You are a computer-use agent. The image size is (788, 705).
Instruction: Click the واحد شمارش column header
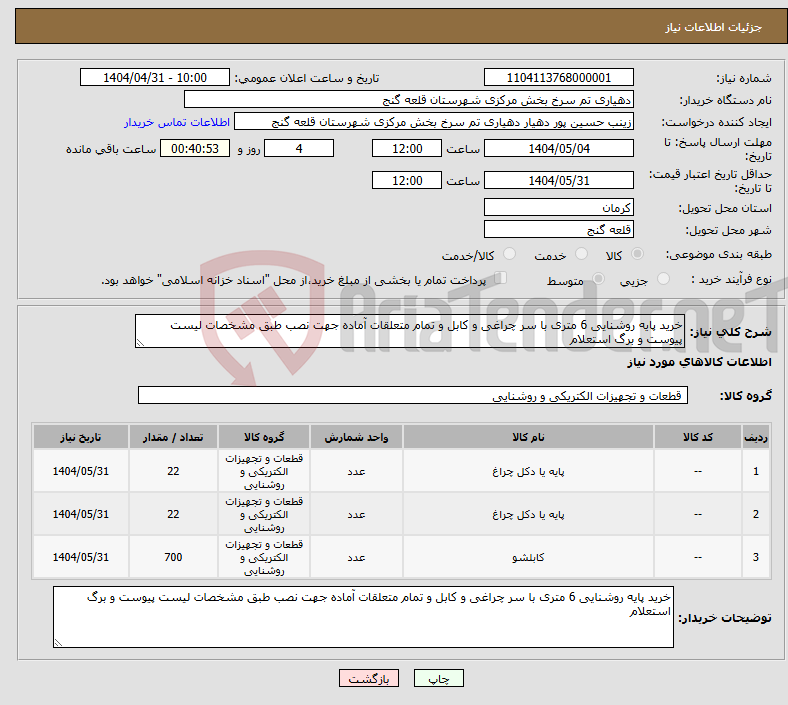click(x=356, y=437)
